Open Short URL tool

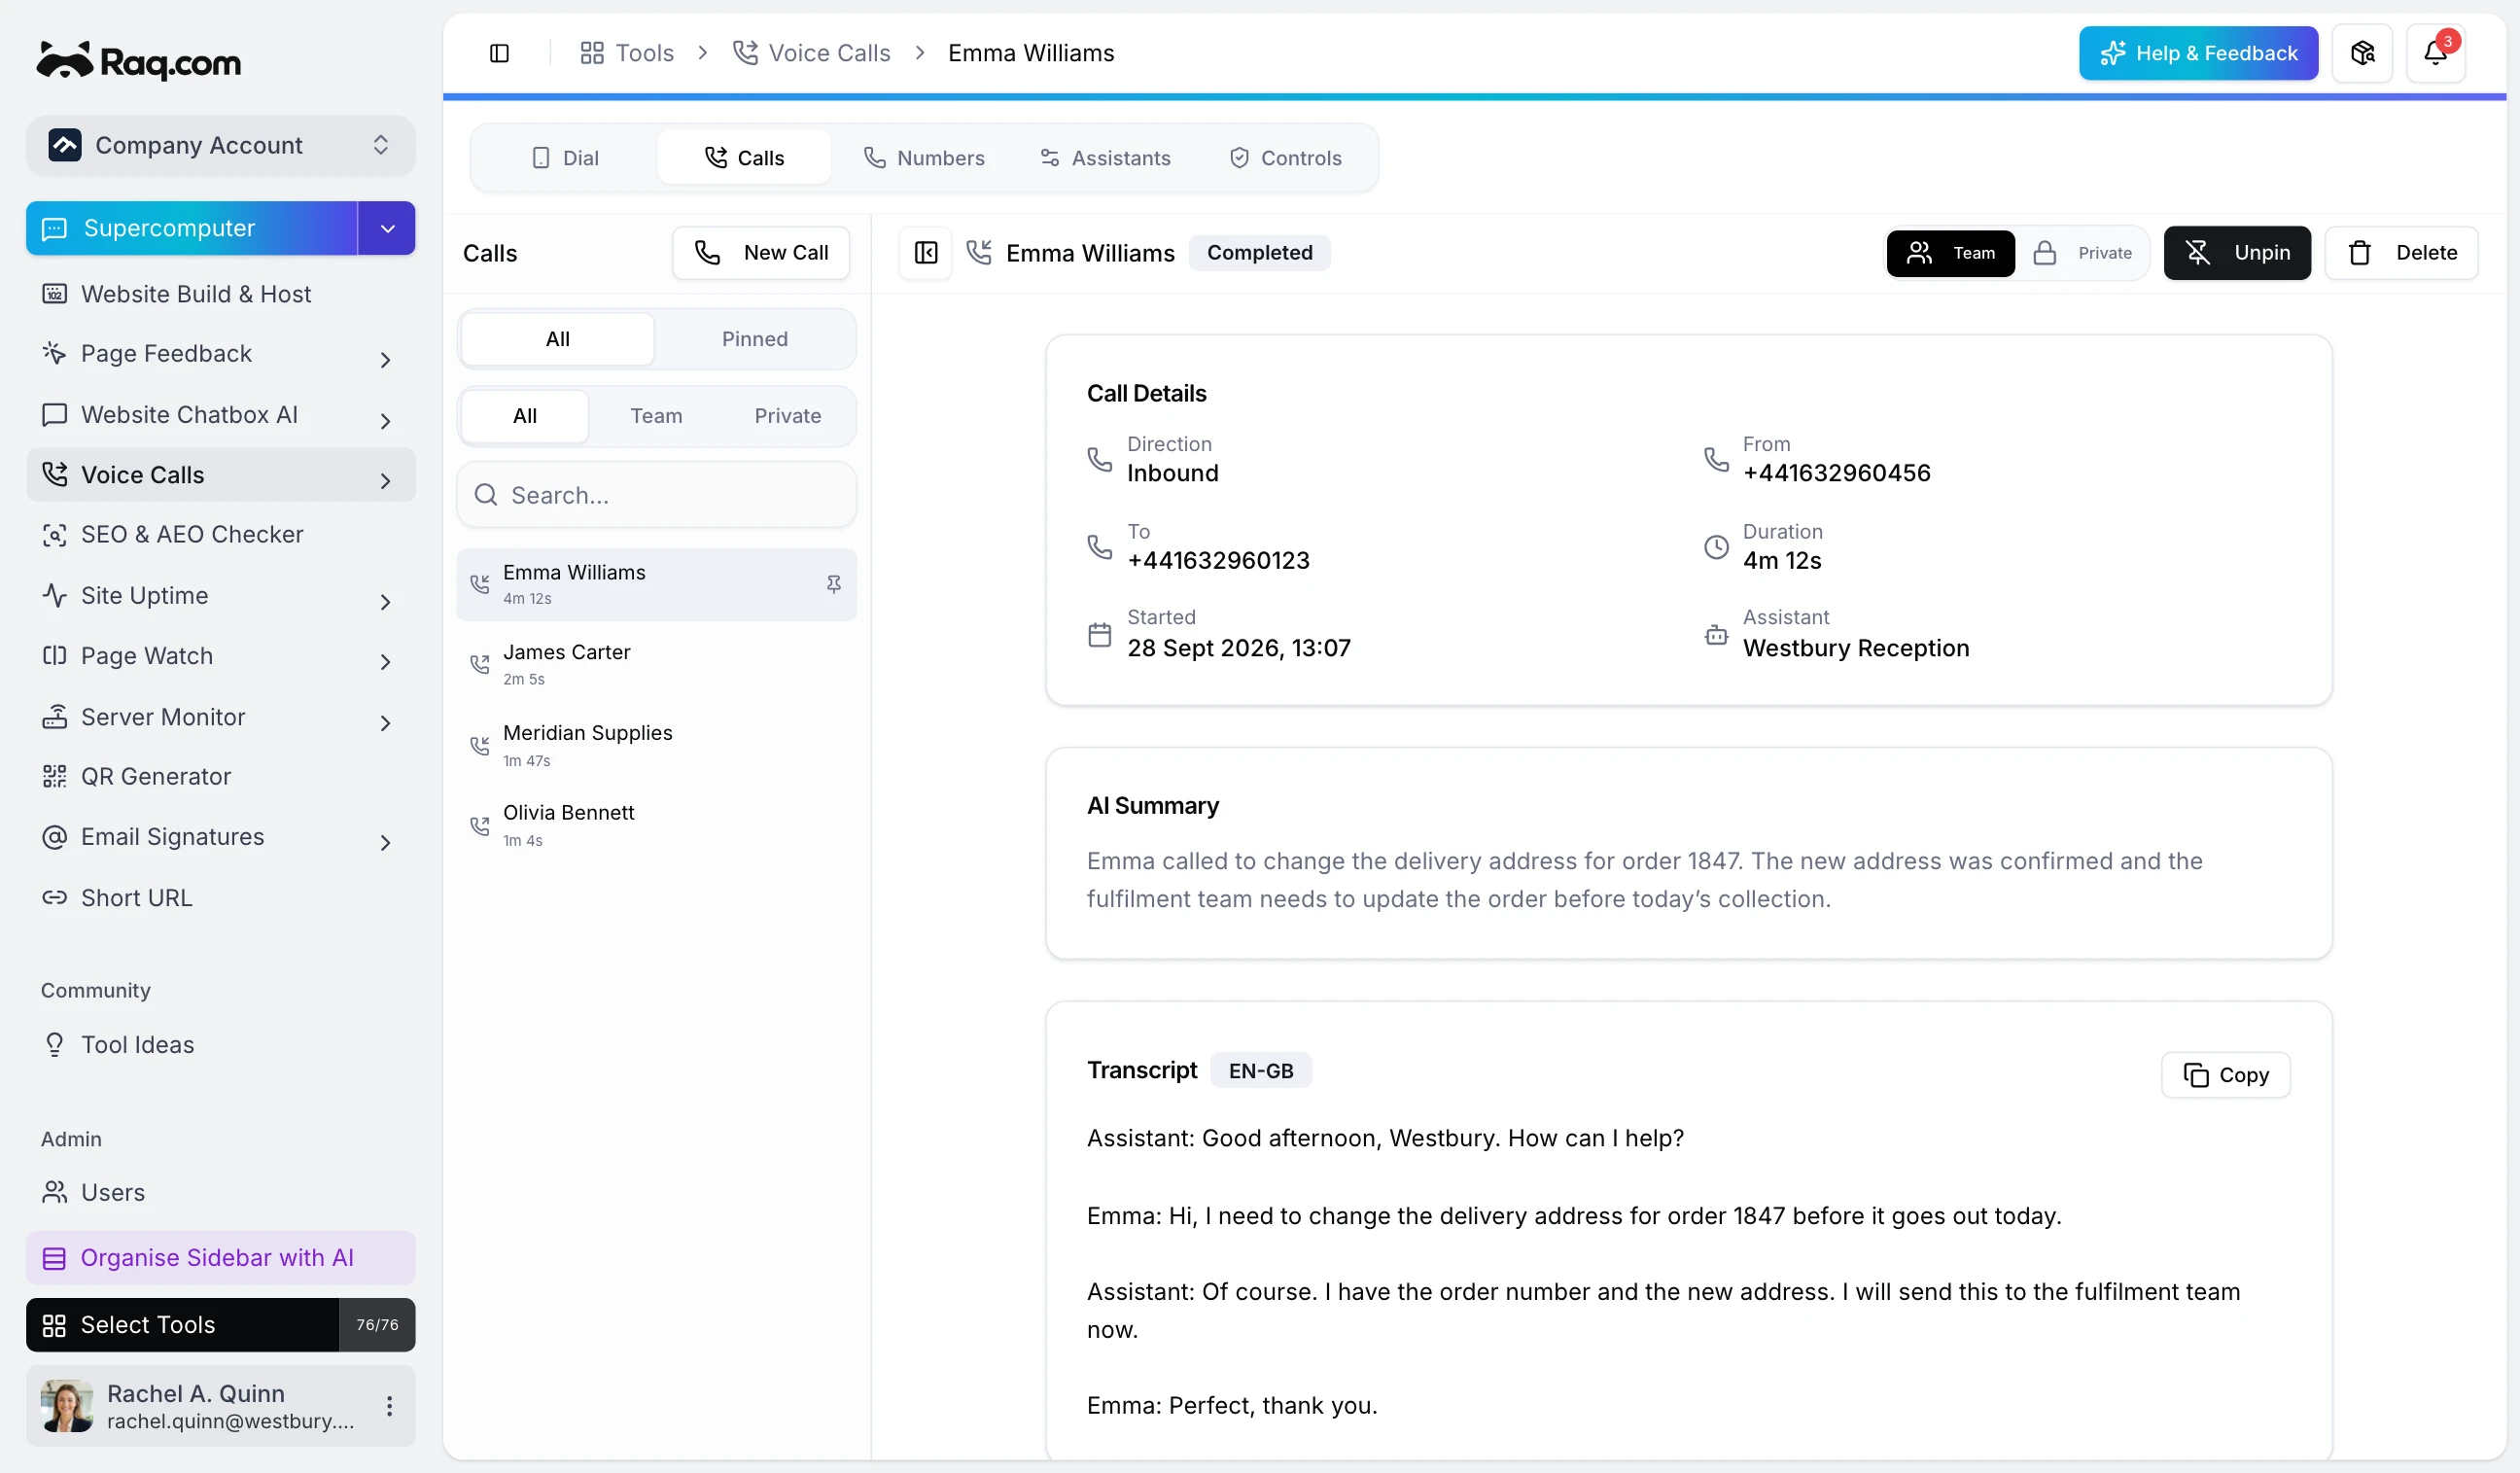coord(220,898)
